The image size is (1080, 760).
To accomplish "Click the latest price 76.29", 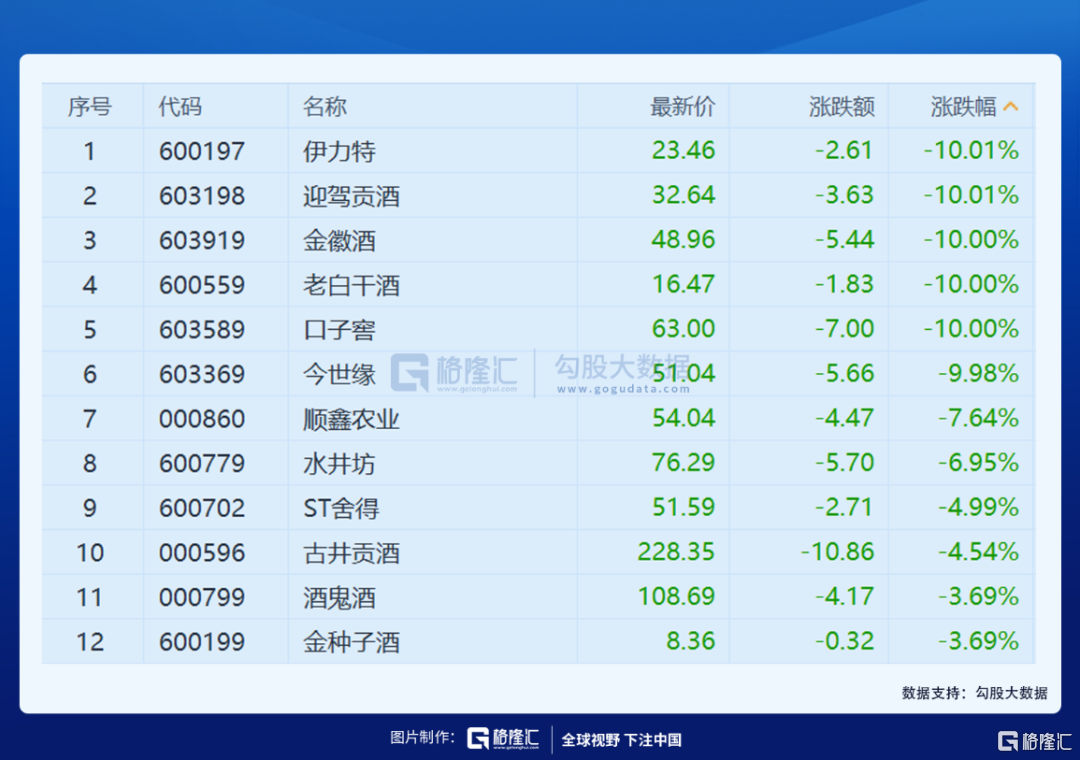I will [683, 462].
